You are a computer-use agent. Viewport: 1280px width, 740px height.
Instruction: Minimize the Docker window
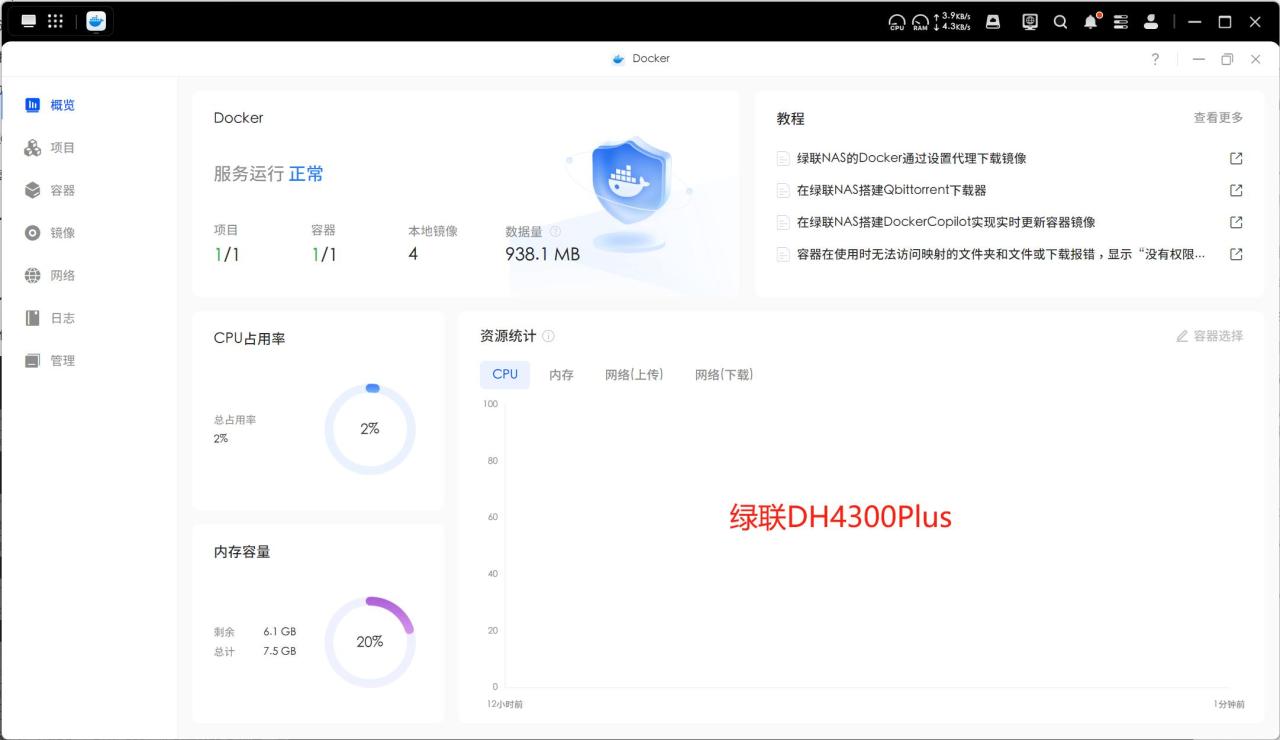click(1199, 59)
